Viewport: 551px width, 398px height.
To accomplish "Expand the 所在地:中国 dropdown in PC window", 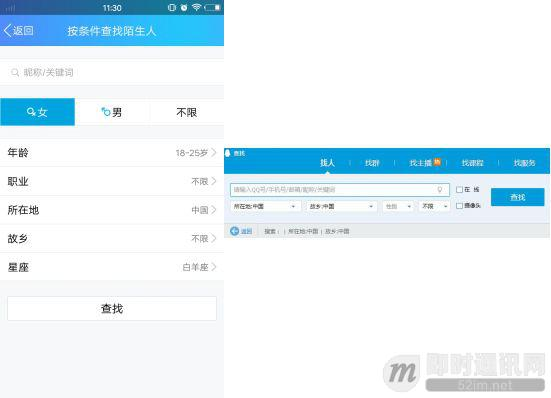I will tap(265, 206).
